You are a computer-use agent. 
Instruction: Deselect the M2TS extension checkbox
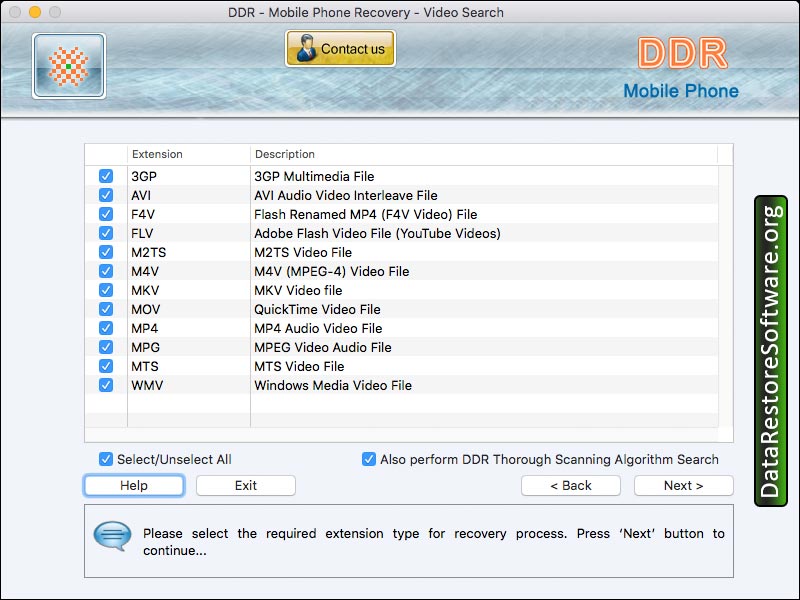click(106, 252)
